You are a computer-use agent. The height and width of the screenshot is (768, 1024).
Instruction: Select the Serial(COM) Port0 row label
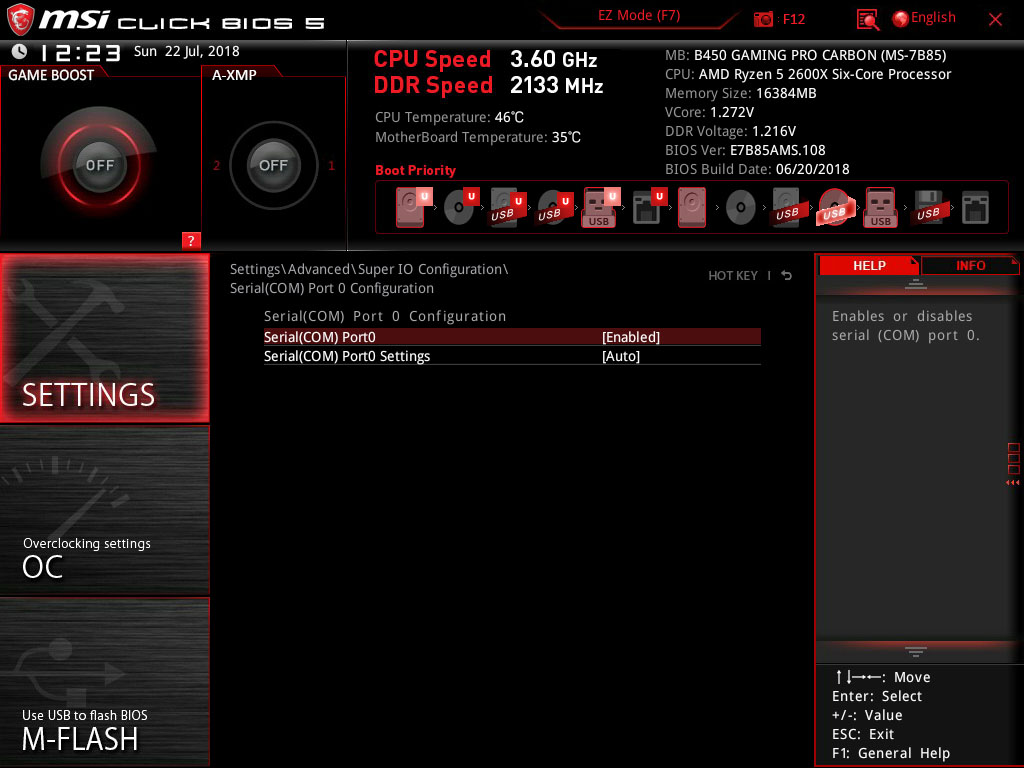pyautogui.click(x=319, y=337)
